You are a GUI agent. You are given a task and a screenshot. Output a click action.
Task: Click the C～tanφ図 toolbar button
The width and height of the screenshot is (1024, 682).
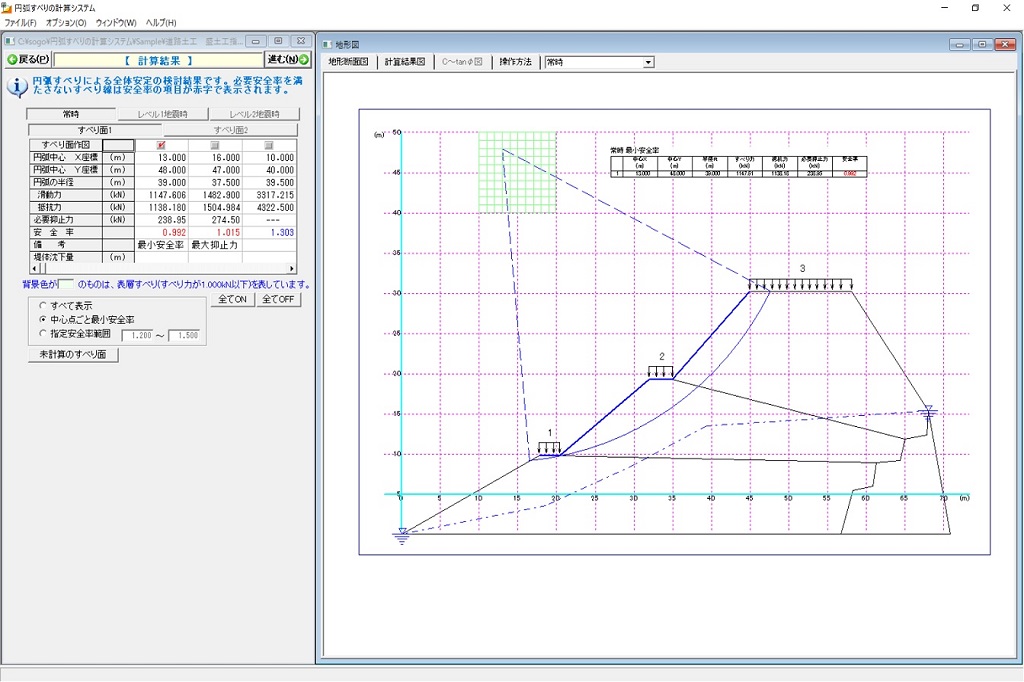click(x=462, y=62)
